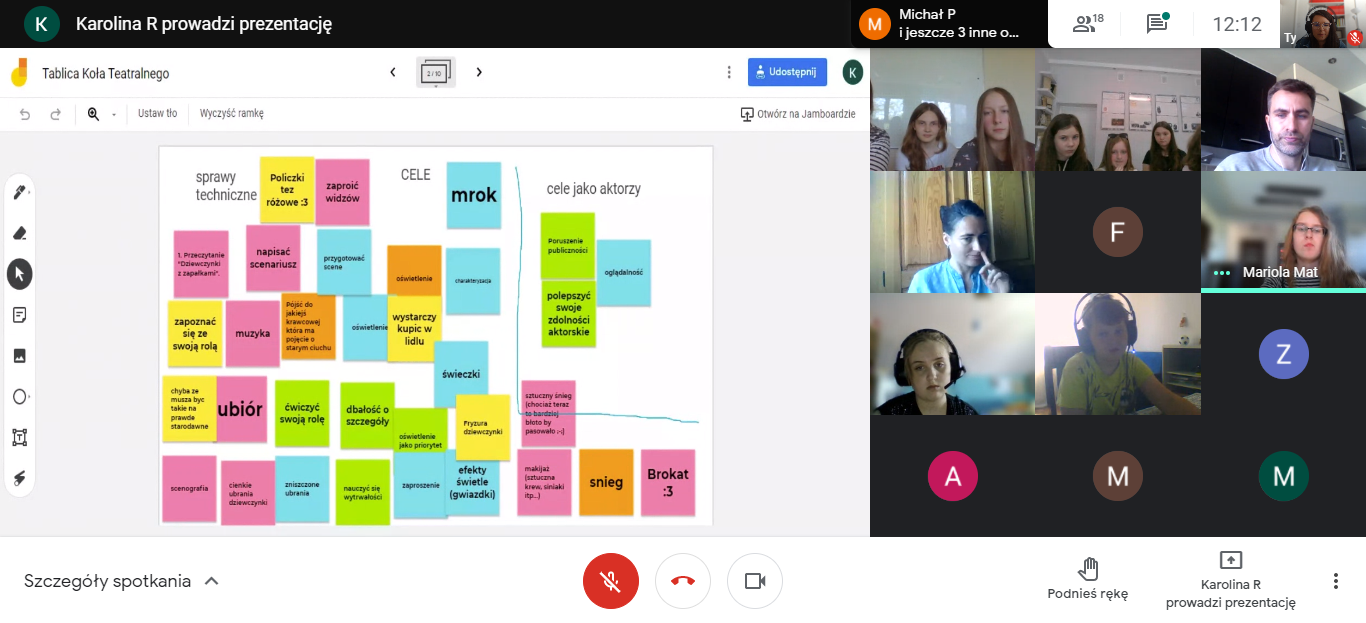
Task: Select the Pen tool in Jamboard sidebar
Action: pyautogui.click(x=20, y=192)
